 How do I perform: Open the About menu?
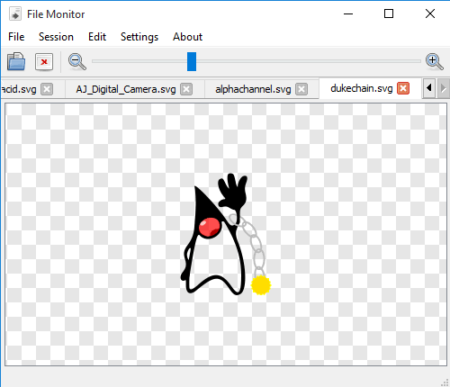187,37
